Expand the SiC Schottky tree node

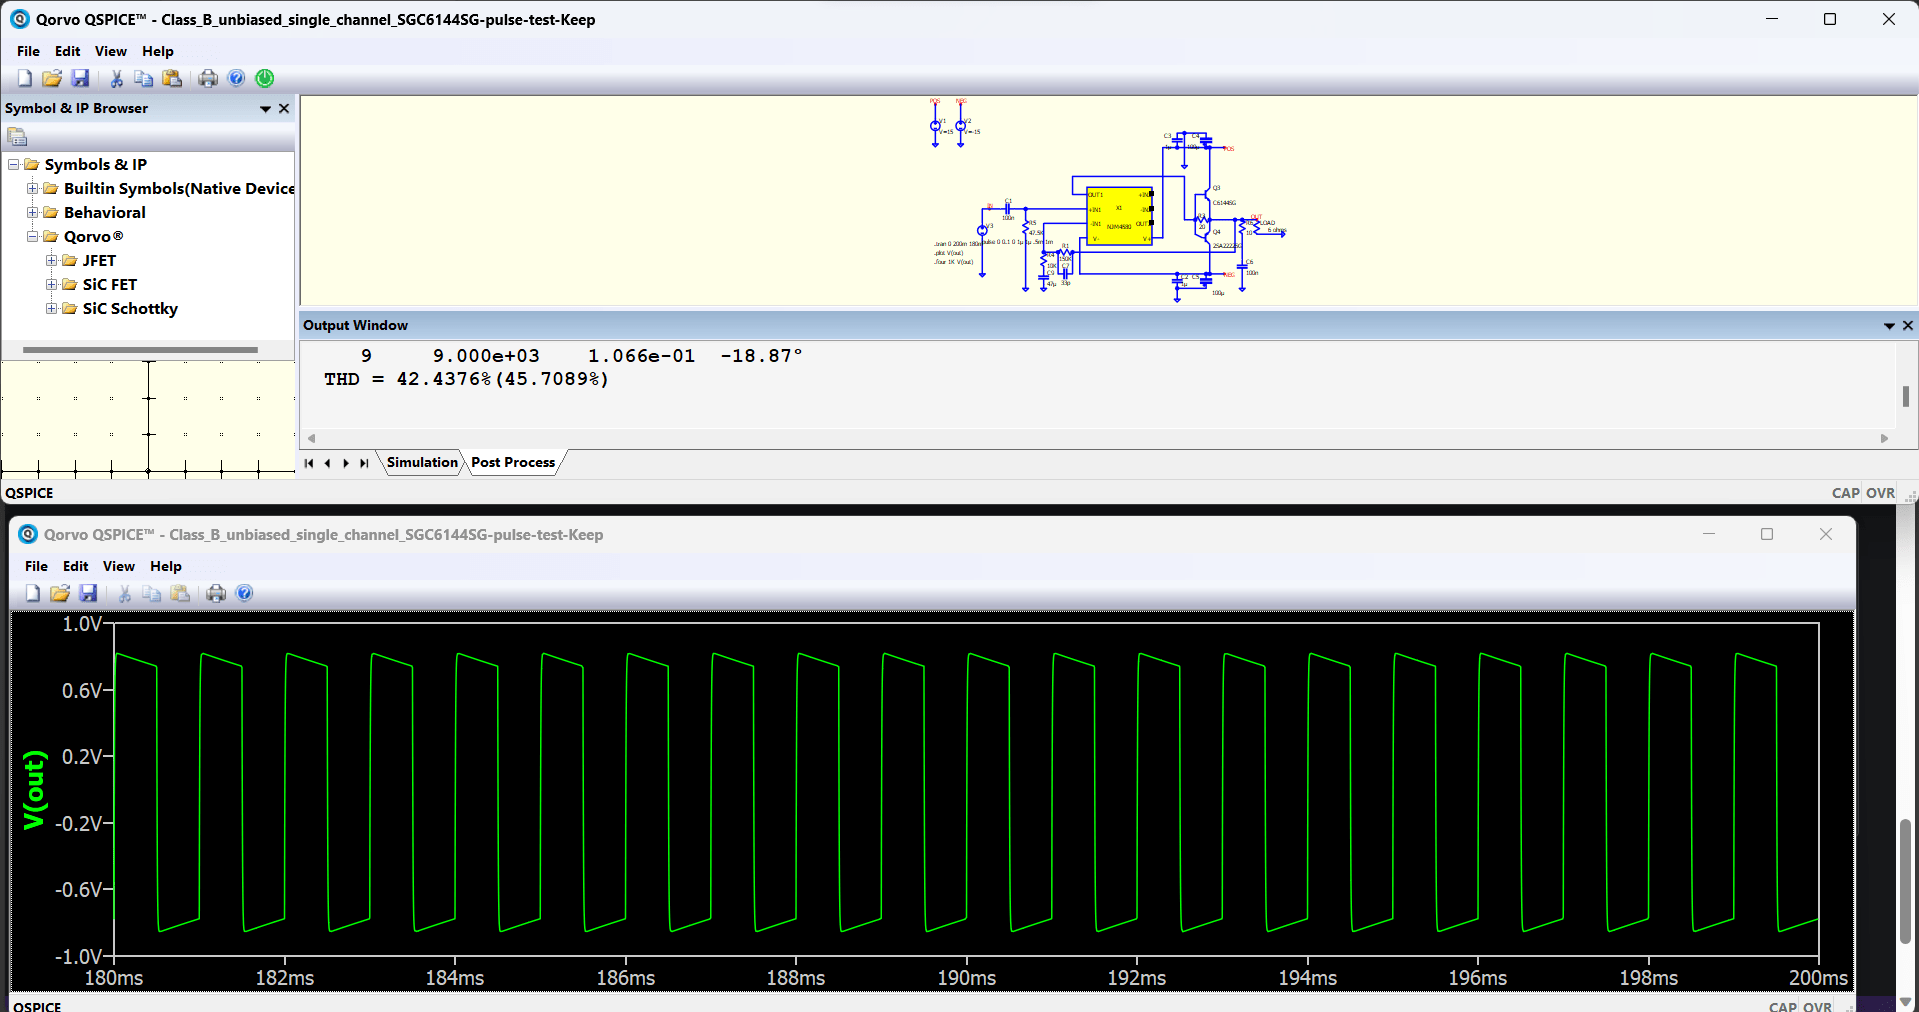coord(51,308)
